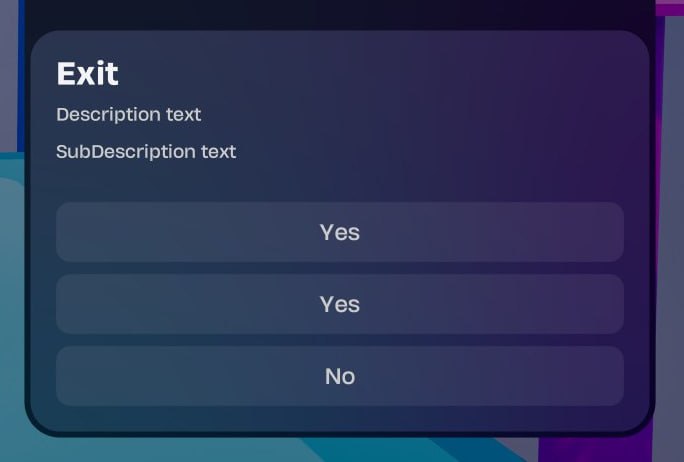This screenshot has height=462, width=684.
Task: Click dialog padding beneath the No button
Action: 340,416
